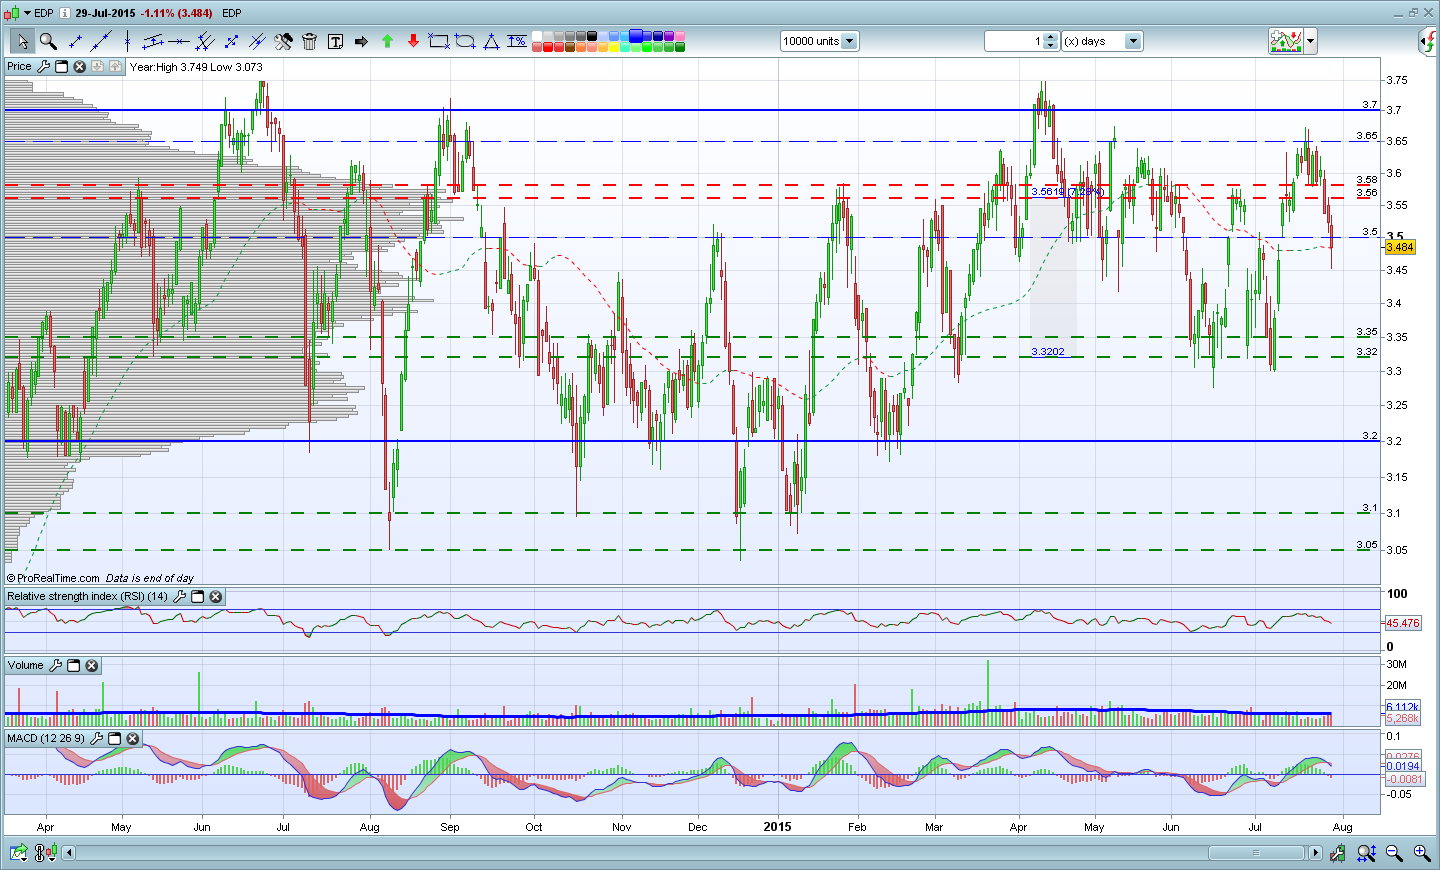
Task: Close the MACD panel
Action: [132, 738]
